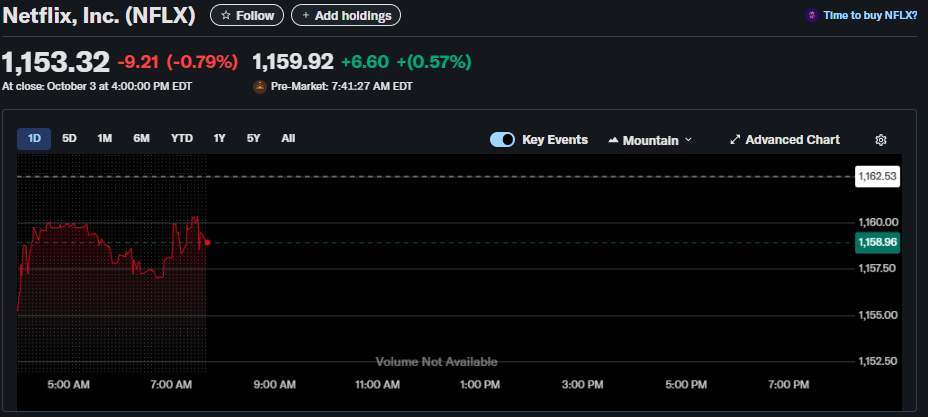928x417 pixels.
Task: Follow Netflix stock with star button
Action: point(247,16)
